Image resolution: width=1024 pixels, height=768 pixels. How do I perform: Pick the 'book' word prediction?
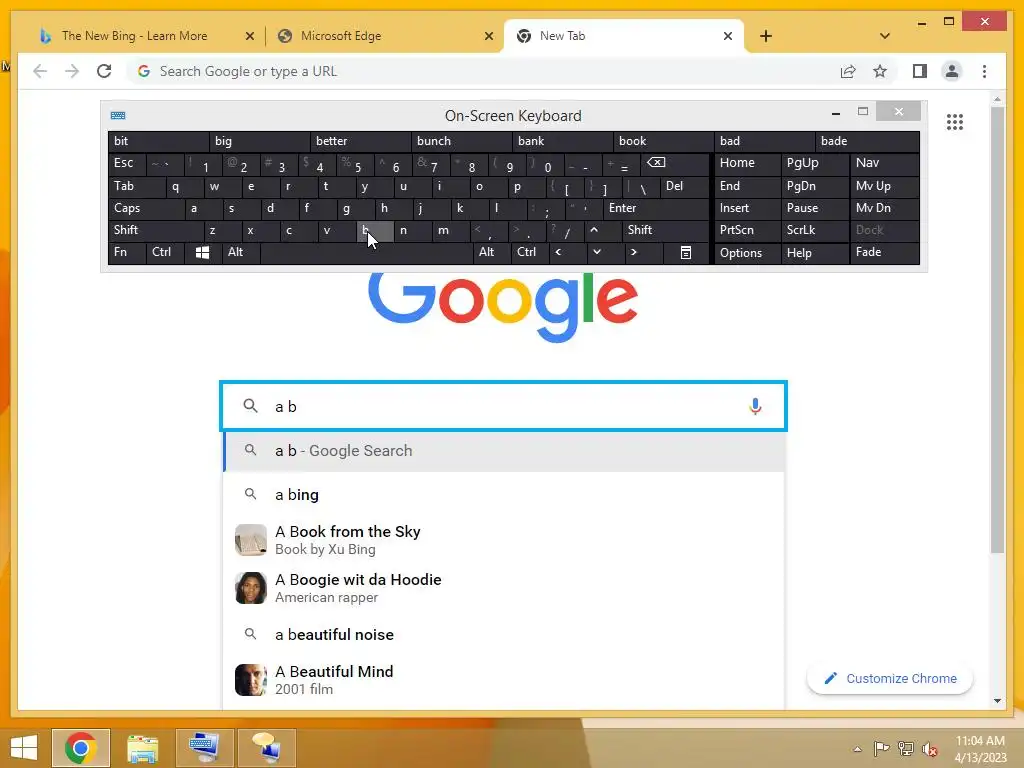(664, 141)
